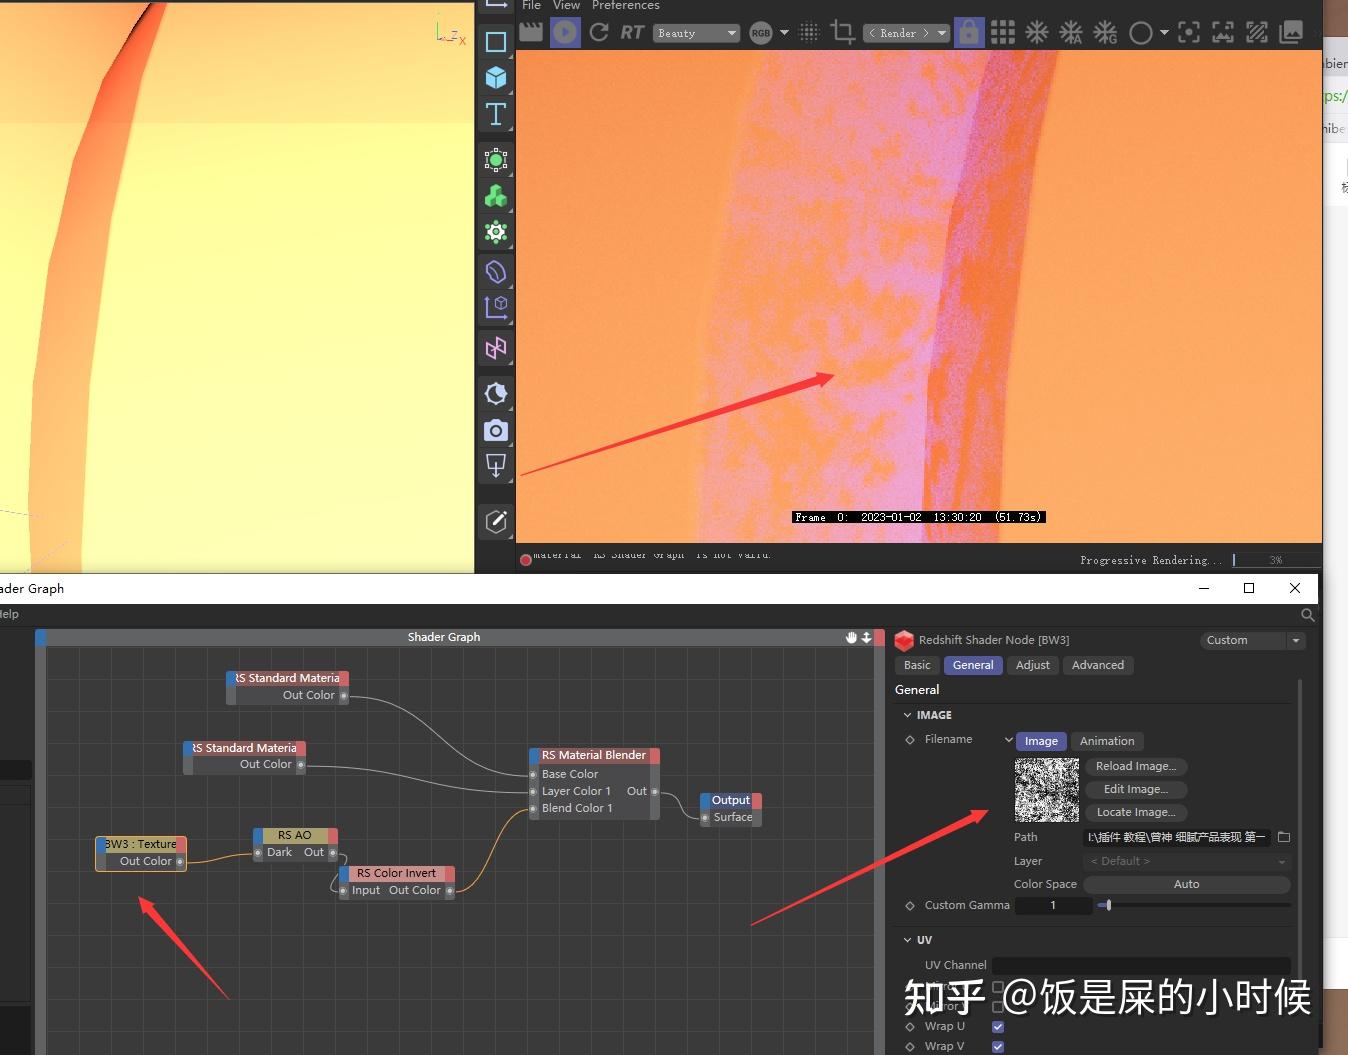Image resolution: width=1348 pixels, height=1055 pixels.
Task: Select the cube primitive tool in sidebar
Action: point(495,77)
